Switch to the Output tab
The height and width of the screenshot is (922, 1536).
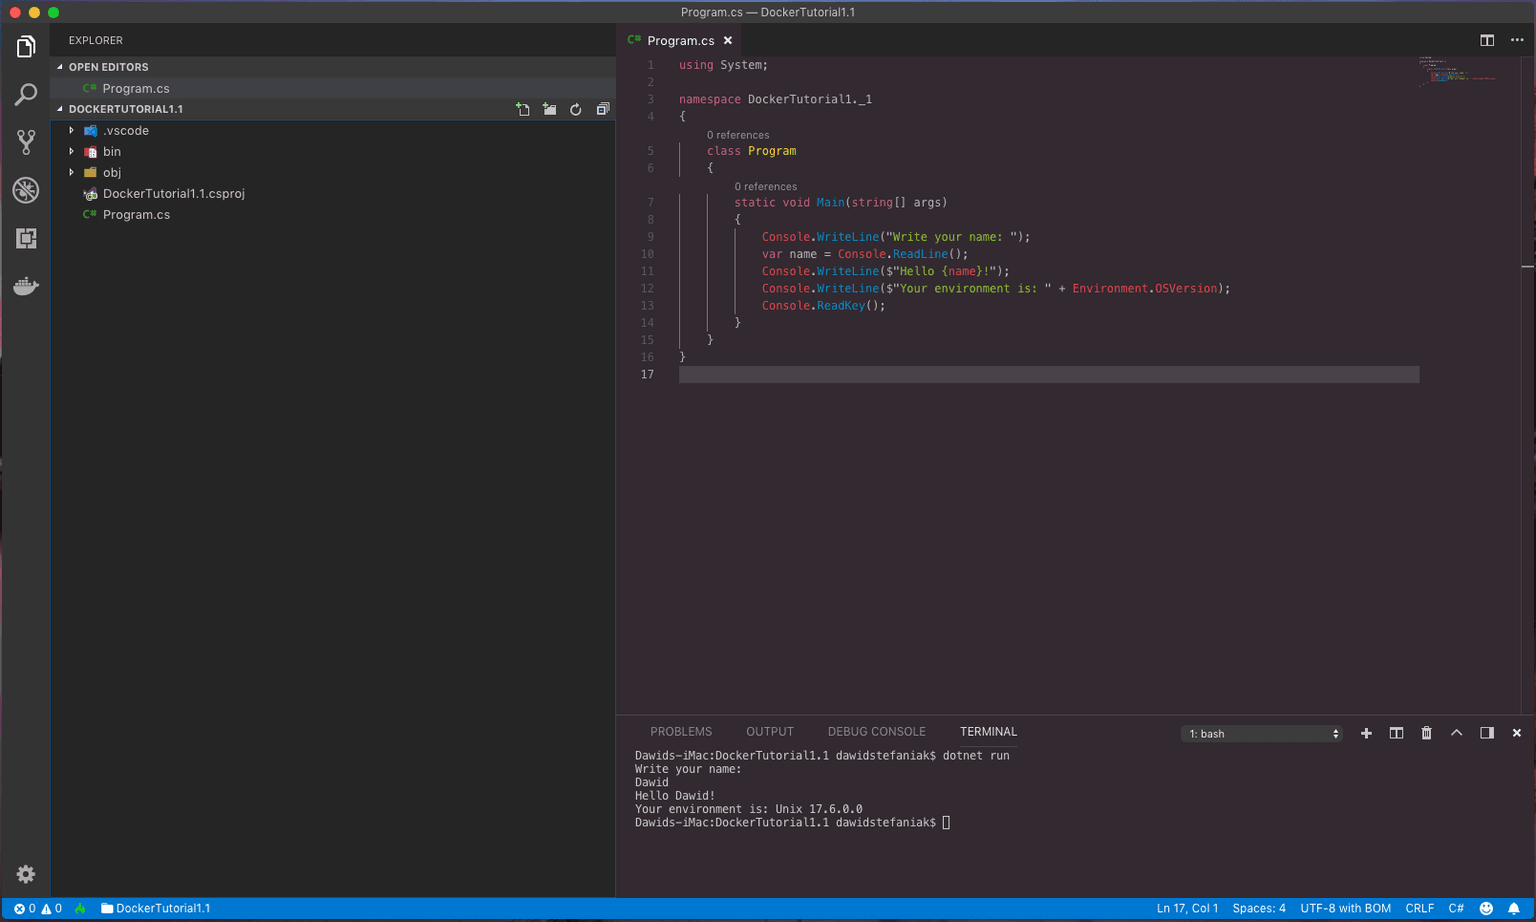click(770, 732)
